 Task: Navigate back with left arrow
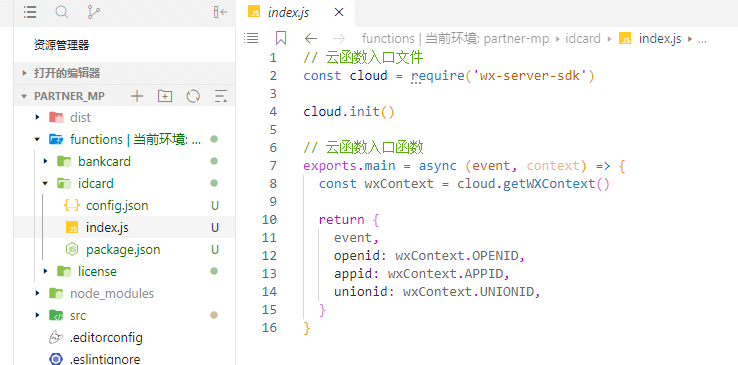pyautogui.click(x=311, y=39)
